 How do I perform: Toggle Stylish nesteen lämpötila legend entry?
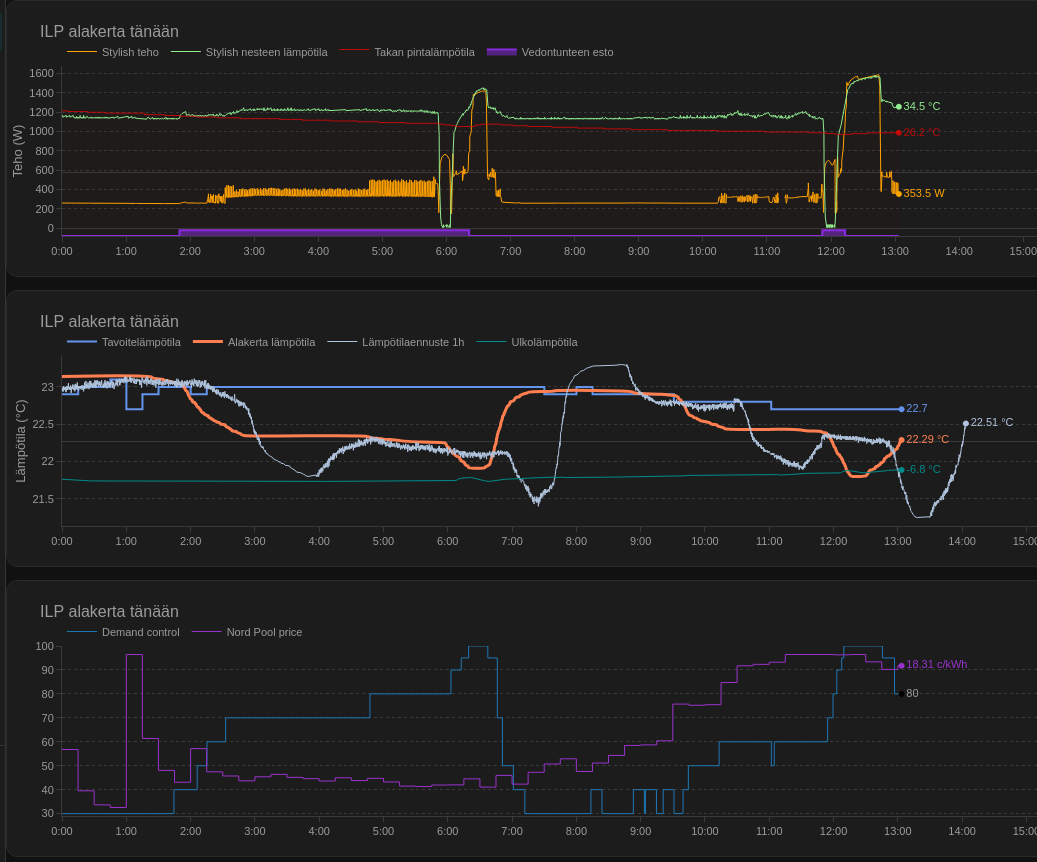coord(266,52)
